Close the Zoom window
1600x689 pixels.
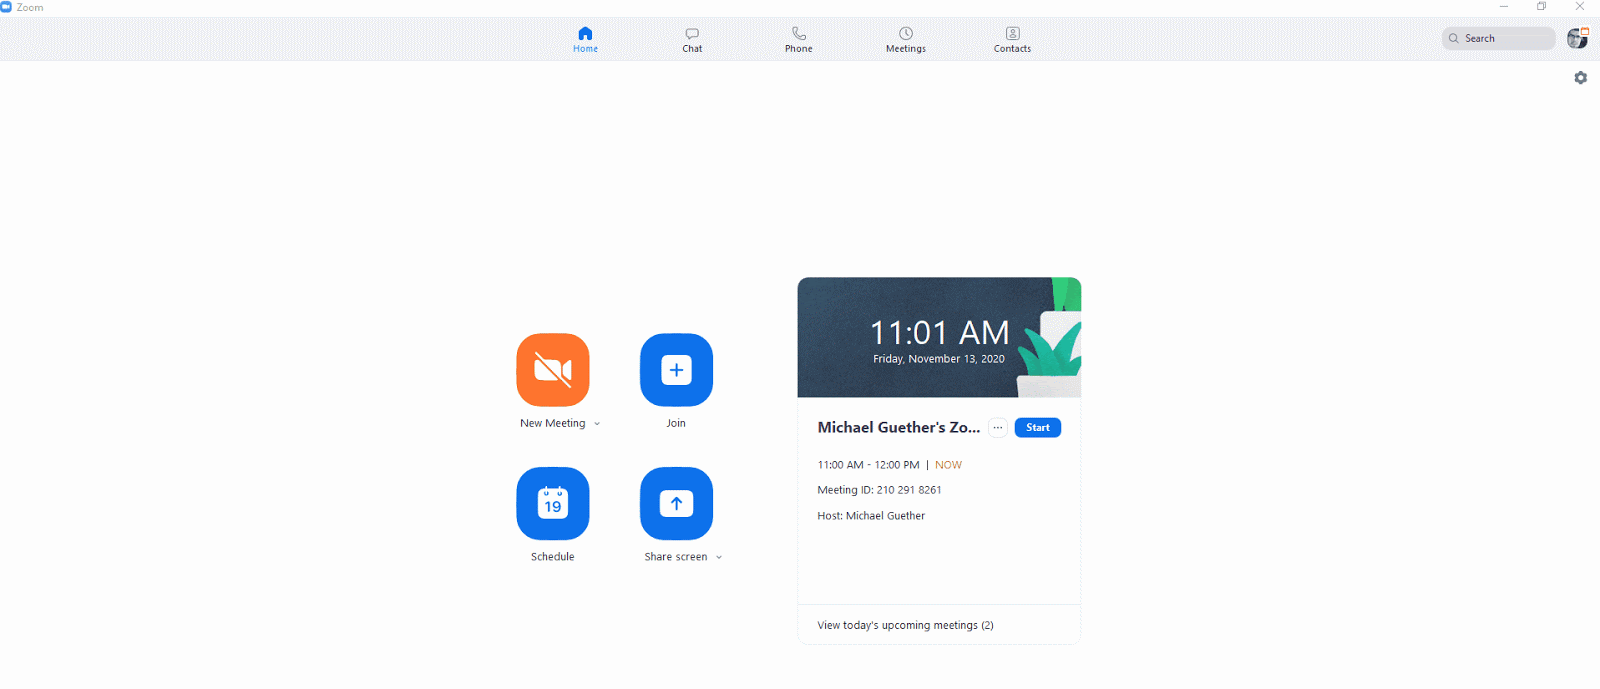pos(1580,7)
